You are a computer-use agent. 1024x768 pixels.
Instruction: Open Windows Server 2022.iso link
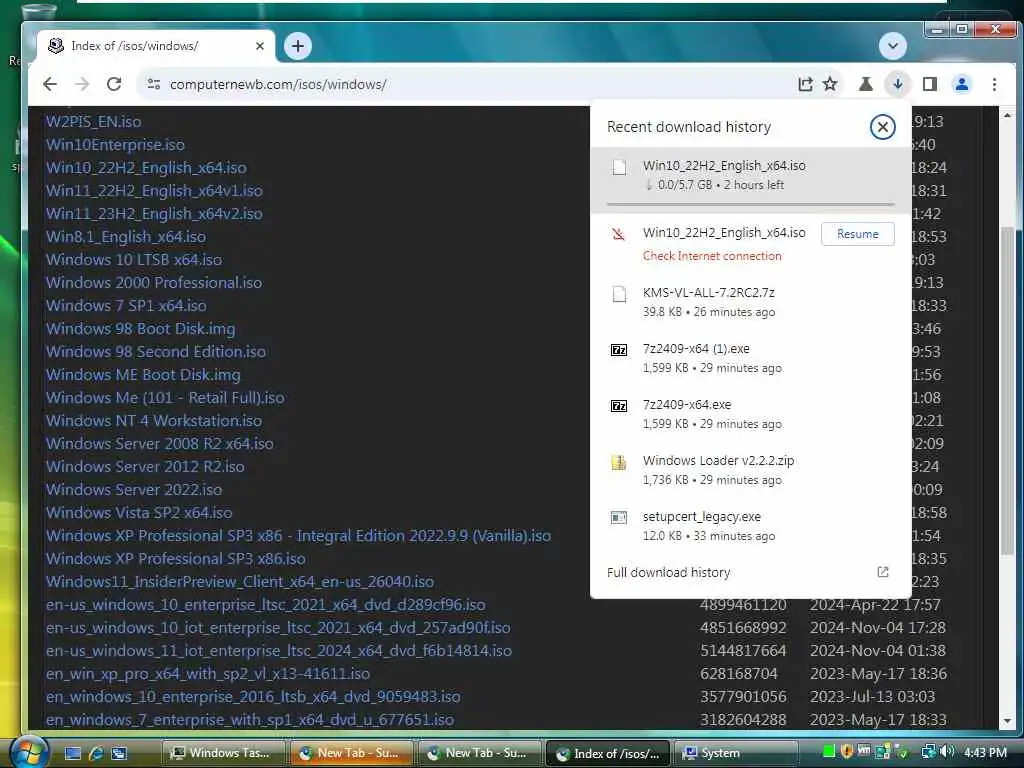click(x=134, y=490)
